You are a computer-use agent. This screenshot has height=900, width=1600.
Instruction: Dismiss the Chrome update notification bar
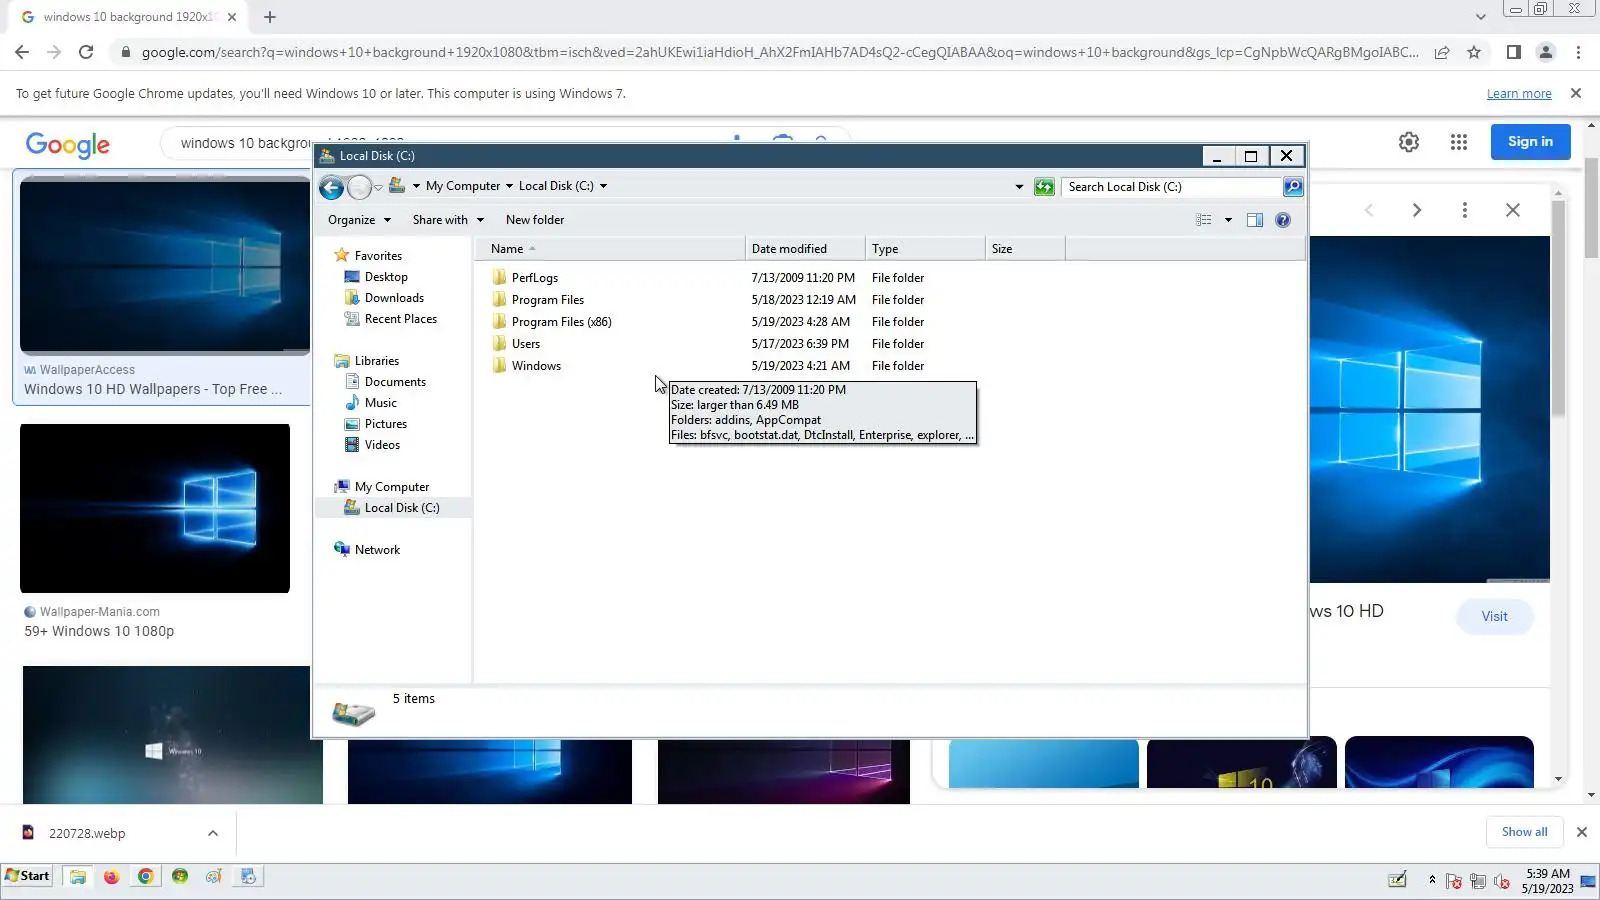(1576, 93)
